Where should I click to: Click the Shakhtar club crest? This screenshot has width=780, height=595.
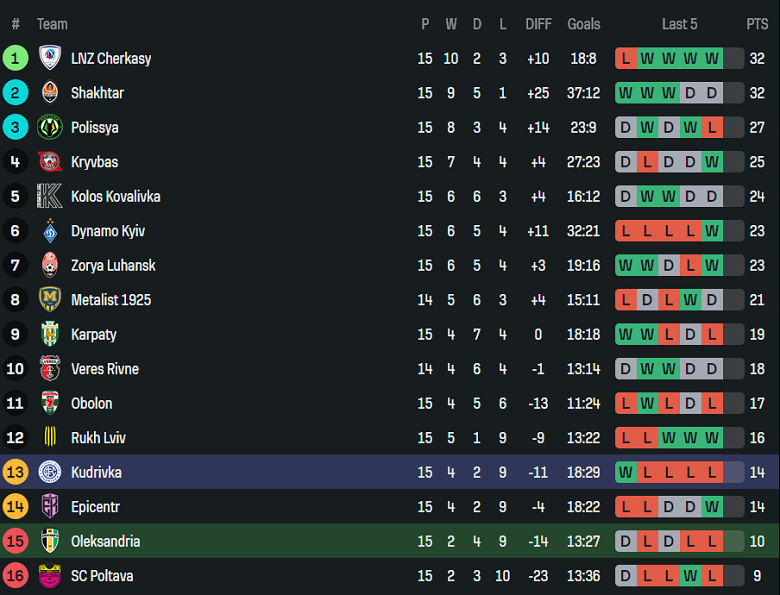[50, 93]
